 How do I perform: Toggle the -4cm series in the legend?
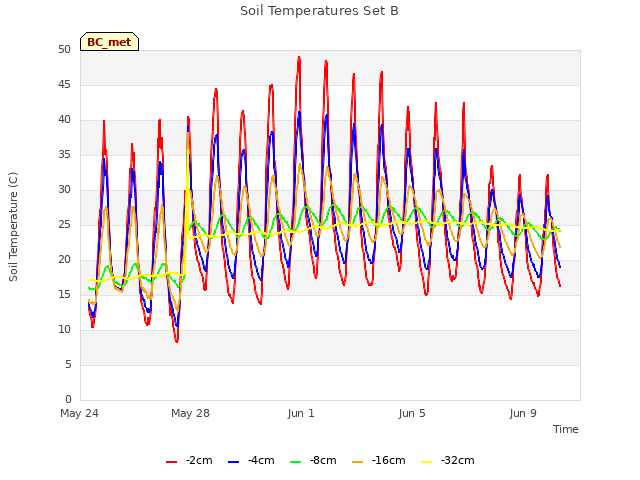click(x=251, y=461)
